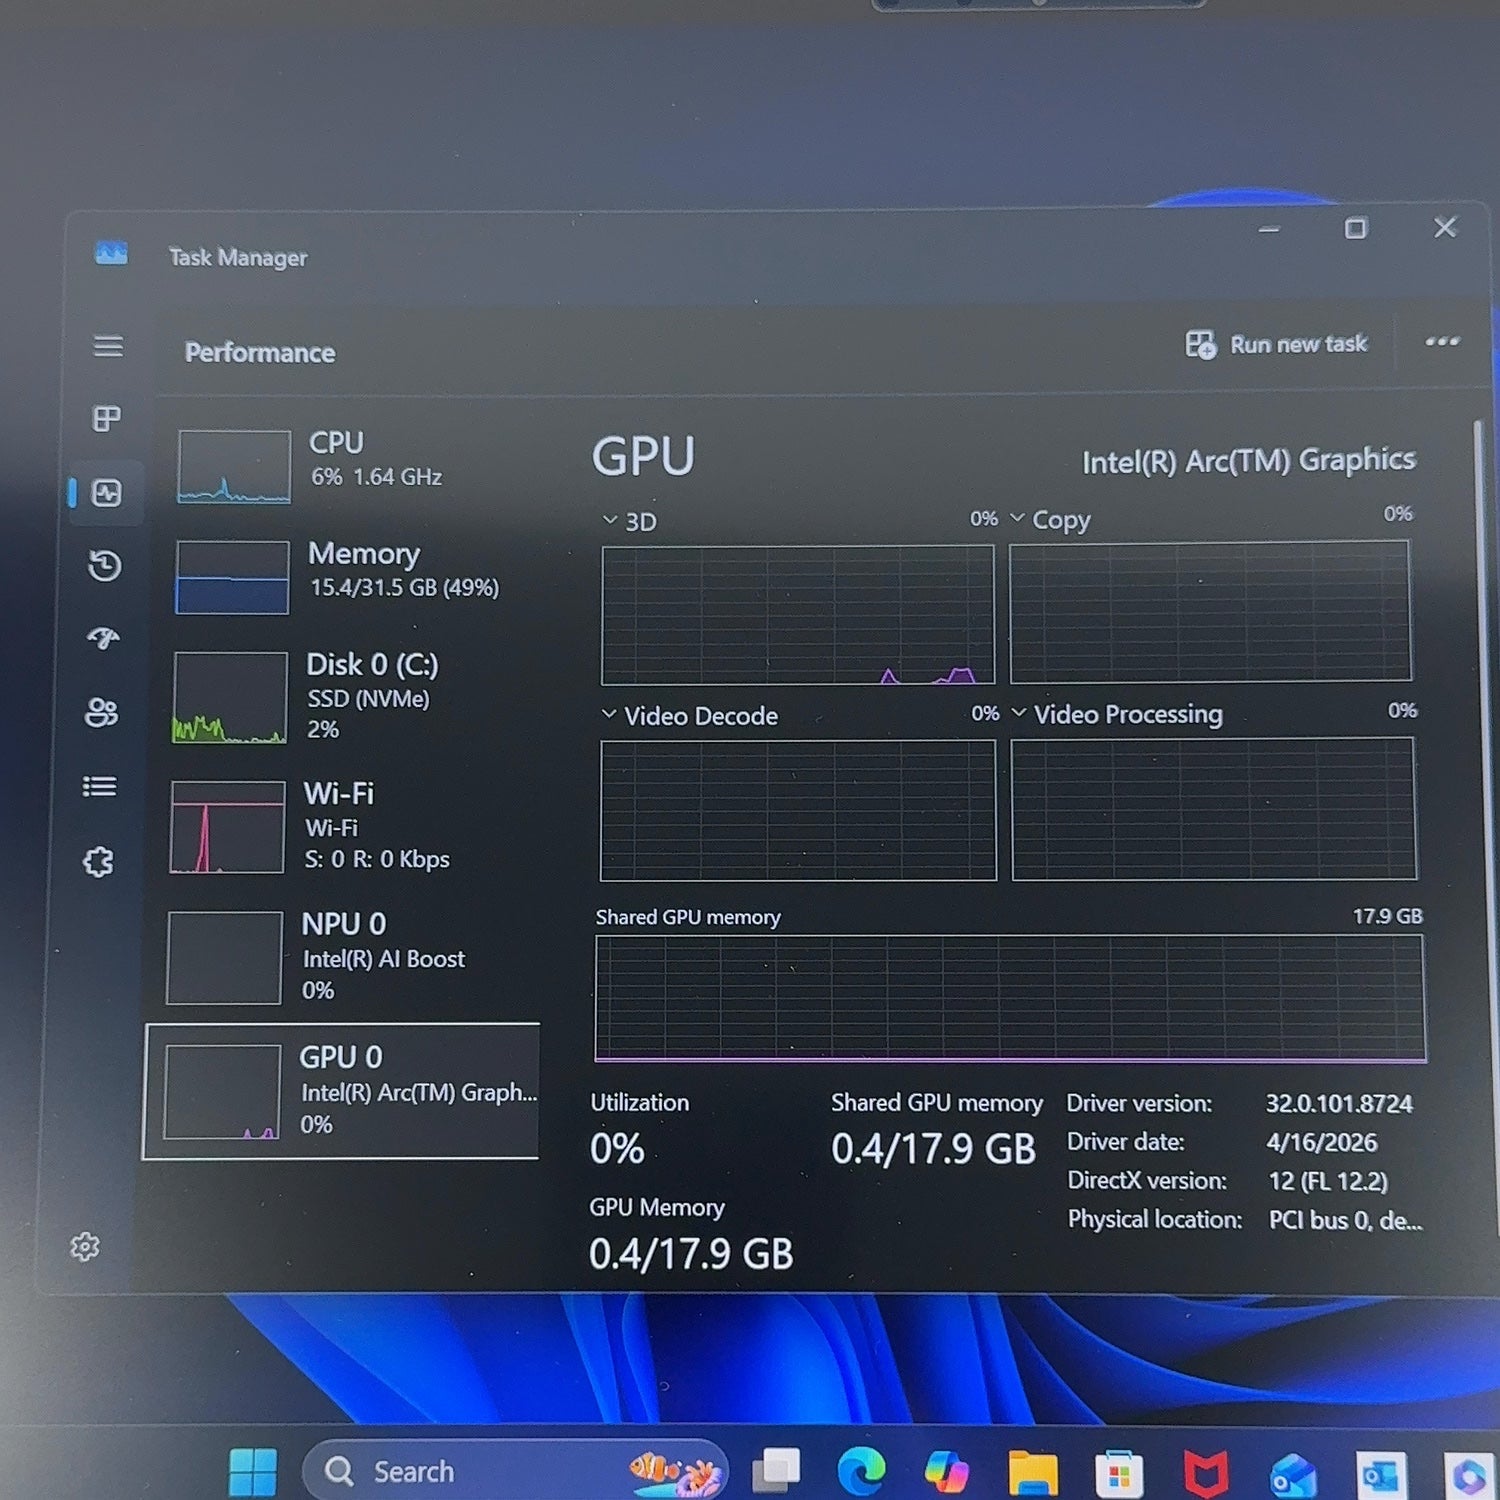This screenshot has height=1500, width=1500.
Task: Open the Windows Start menu
Action: (253, 1472)
